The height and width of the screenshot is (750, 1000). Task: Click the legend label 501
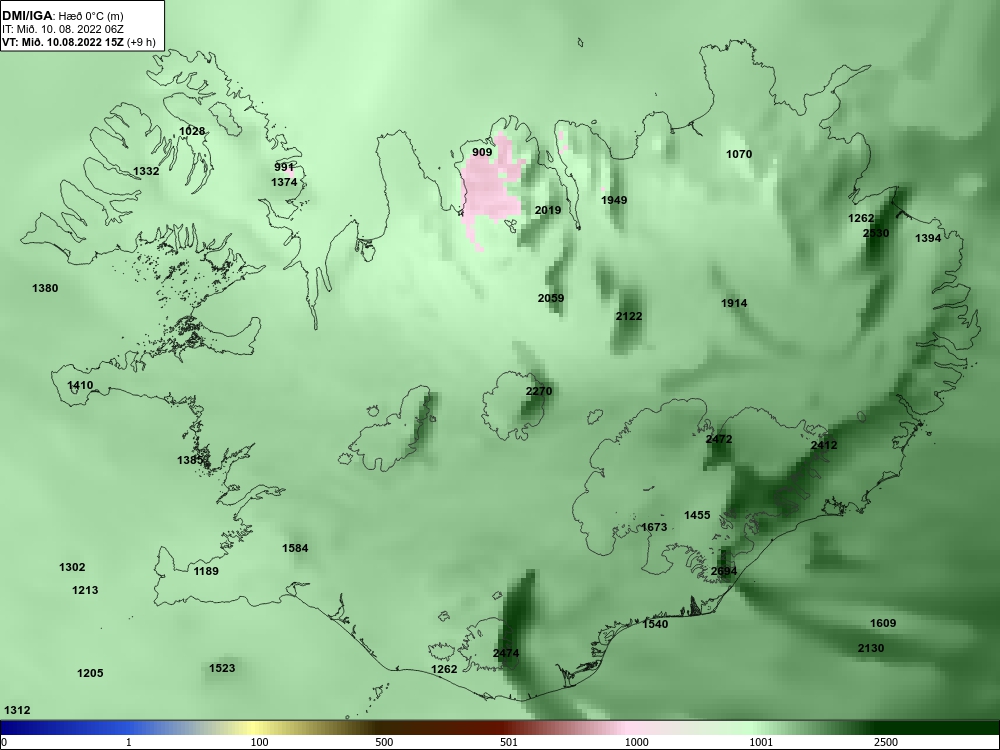[x=511, y=742]
